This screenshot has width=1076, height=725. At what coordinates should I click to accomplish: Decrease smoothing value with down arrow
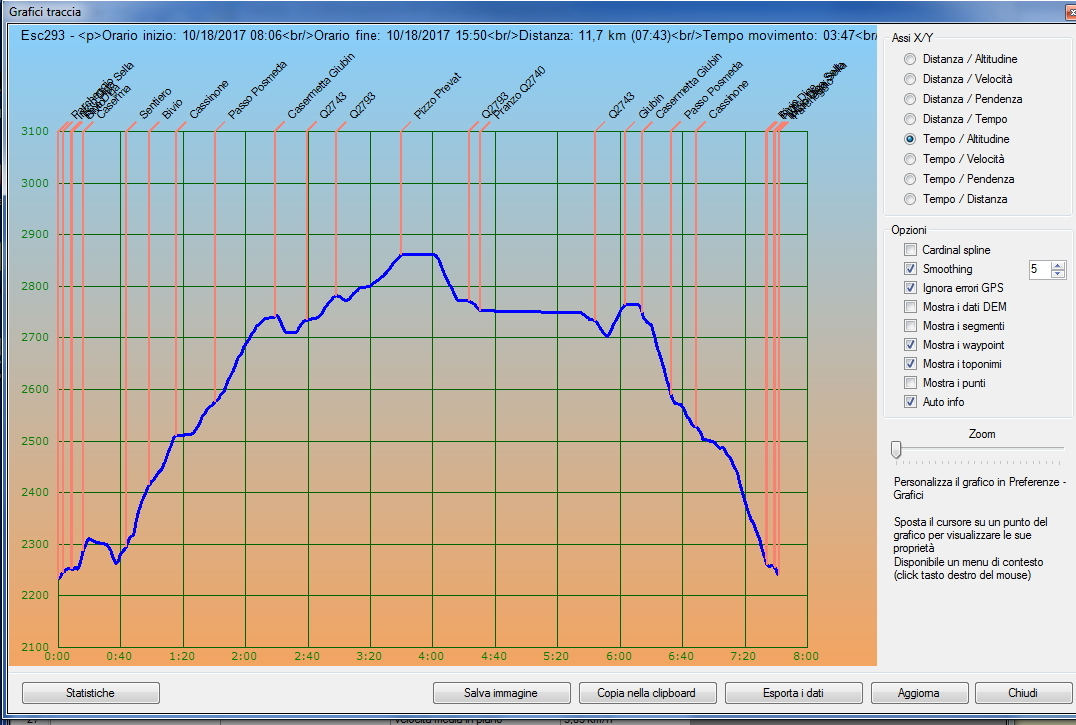(x=1059, y=274)
